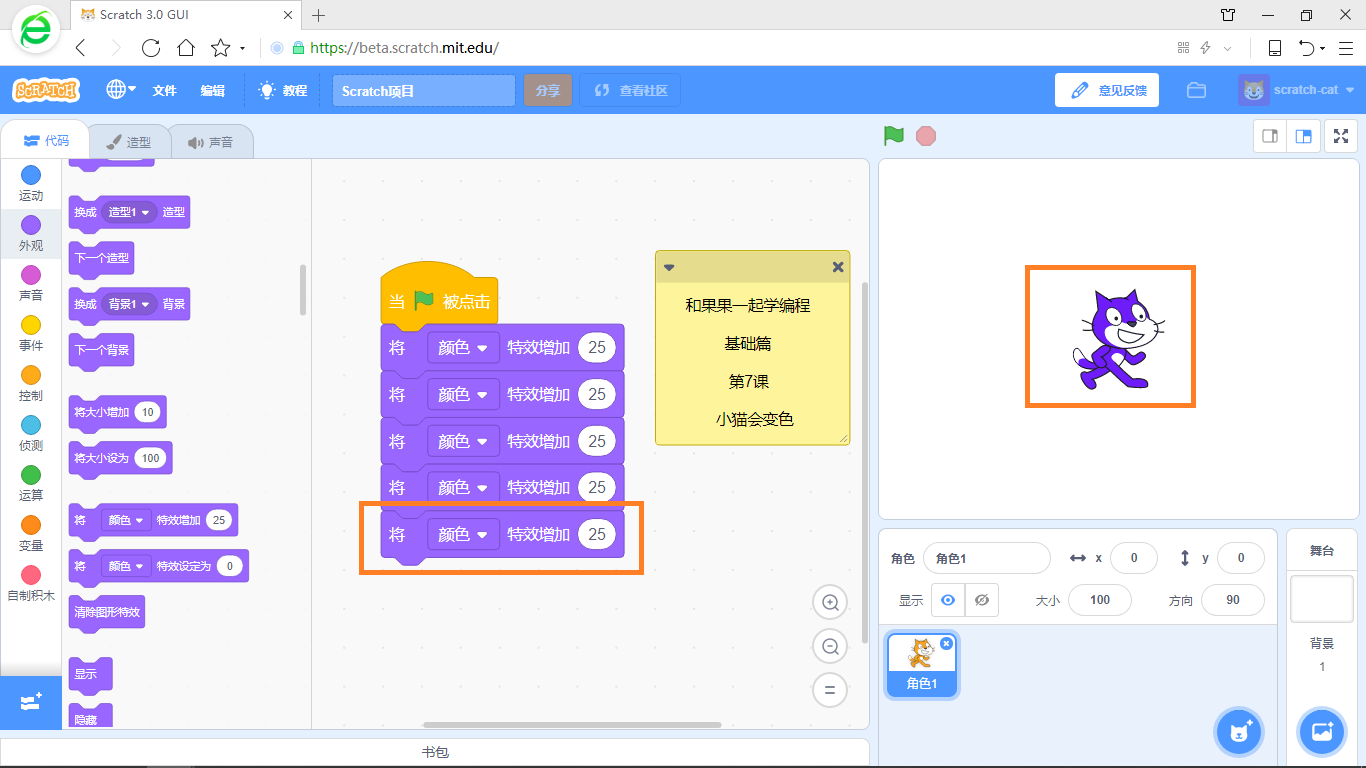This screenshot has width=1366, height=768.
Task: Collapse the yellow comment note
Action: pyautogui.click(x=669, y=267)
